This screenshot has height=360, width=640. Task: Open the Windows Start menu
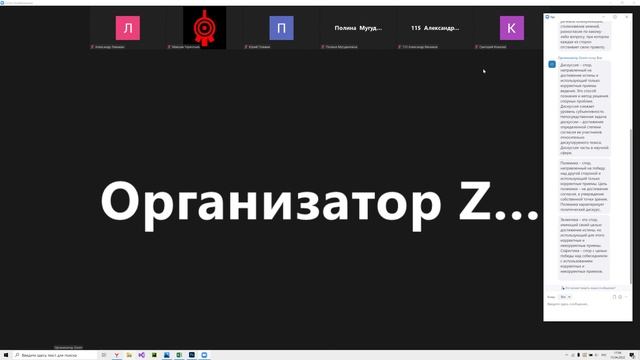tap(6, 355)
